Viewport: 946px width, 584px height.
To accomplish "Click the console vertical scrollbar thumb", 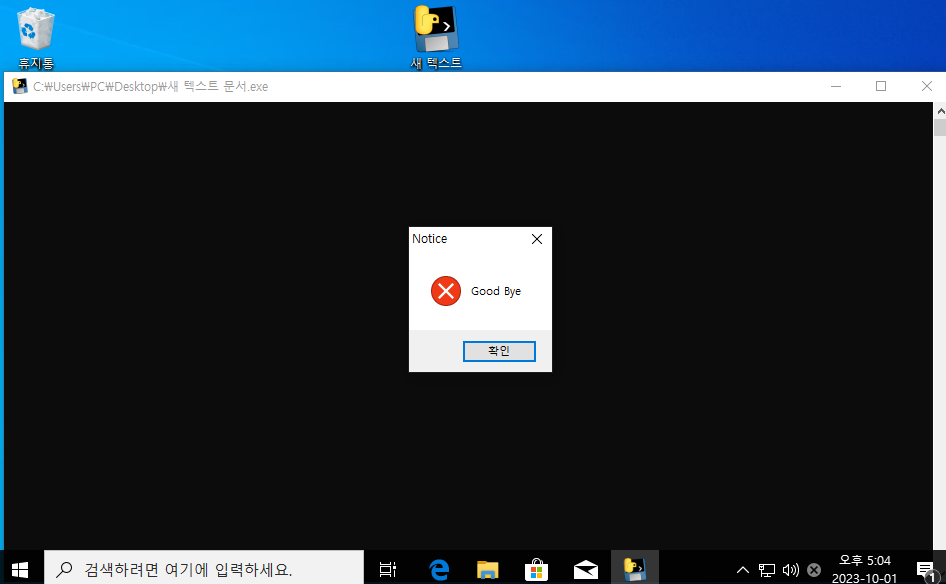I will [x=940, y=127].
